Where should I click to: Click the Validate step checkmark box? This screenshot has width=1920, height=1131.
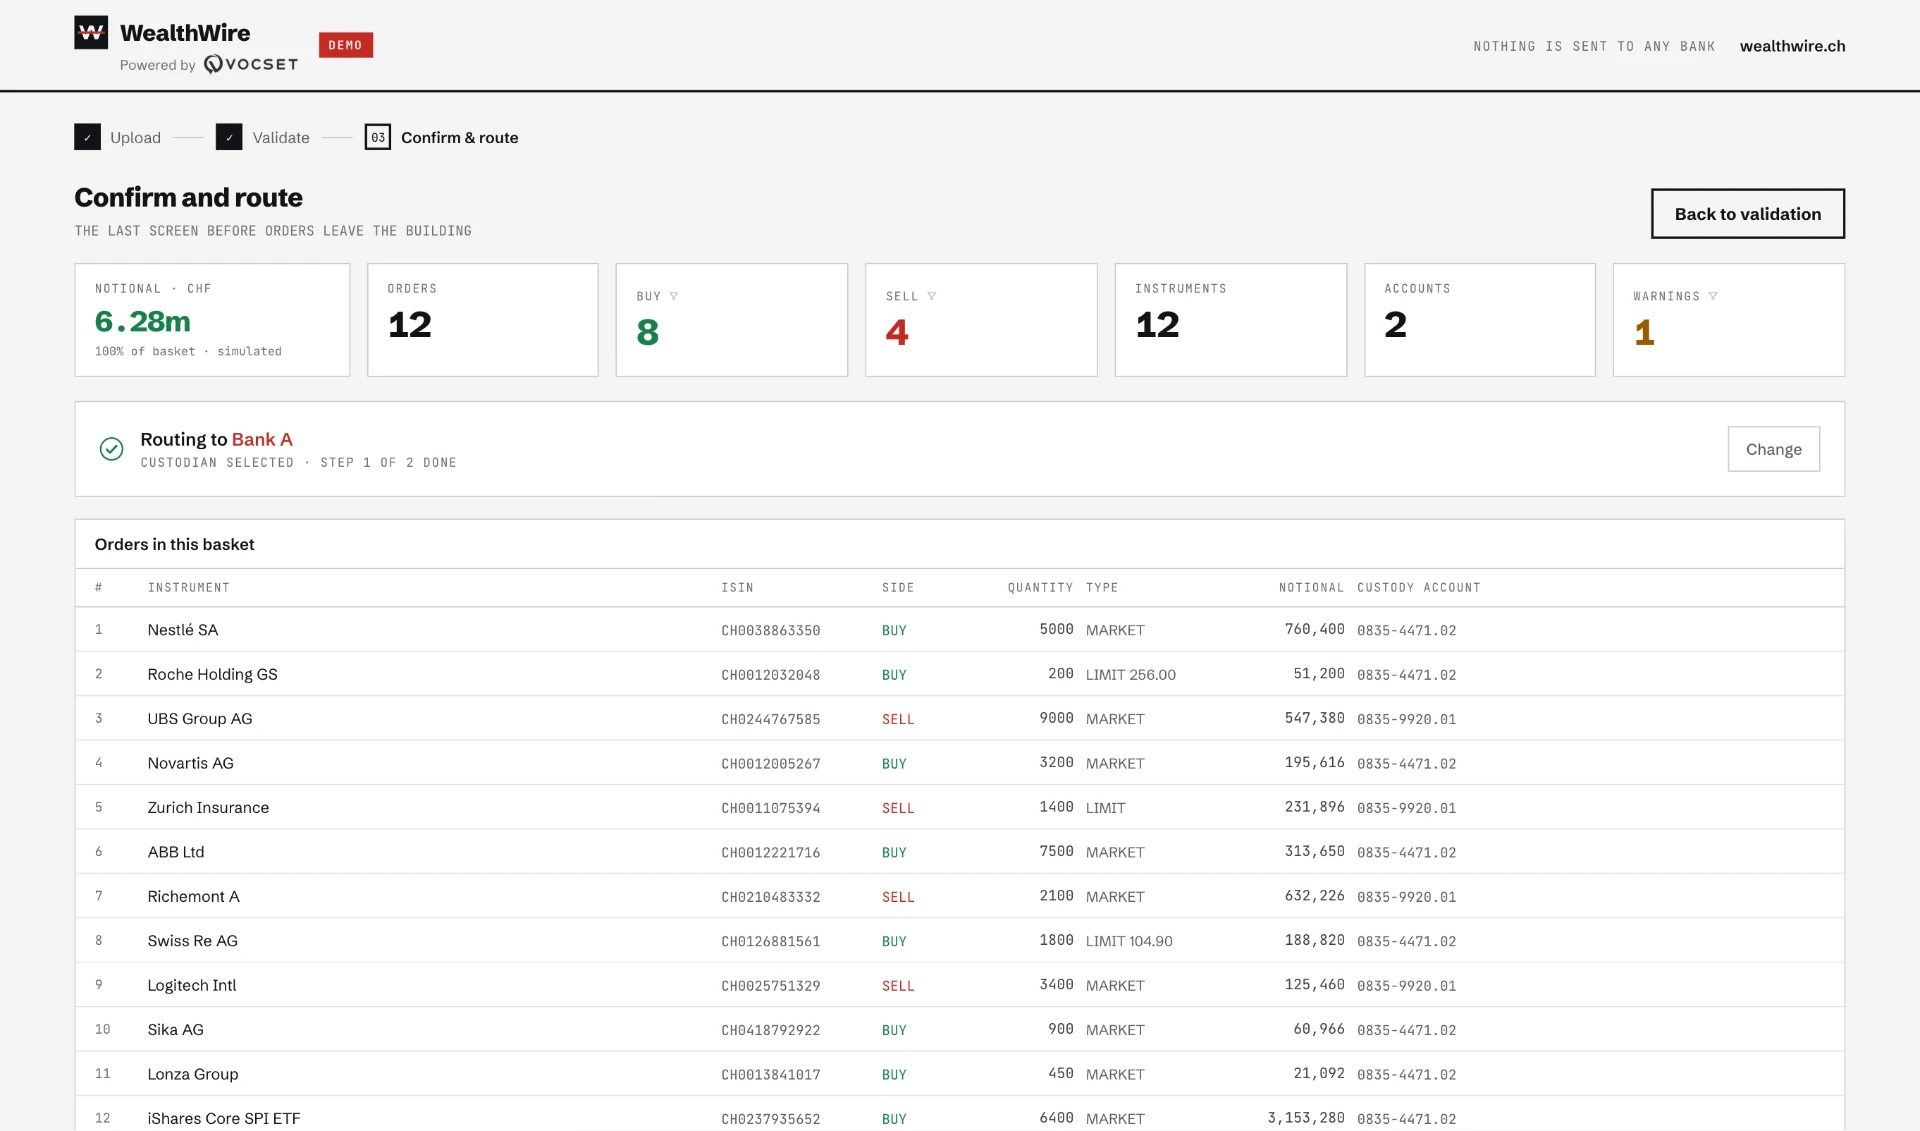click(x=229, y=137)
